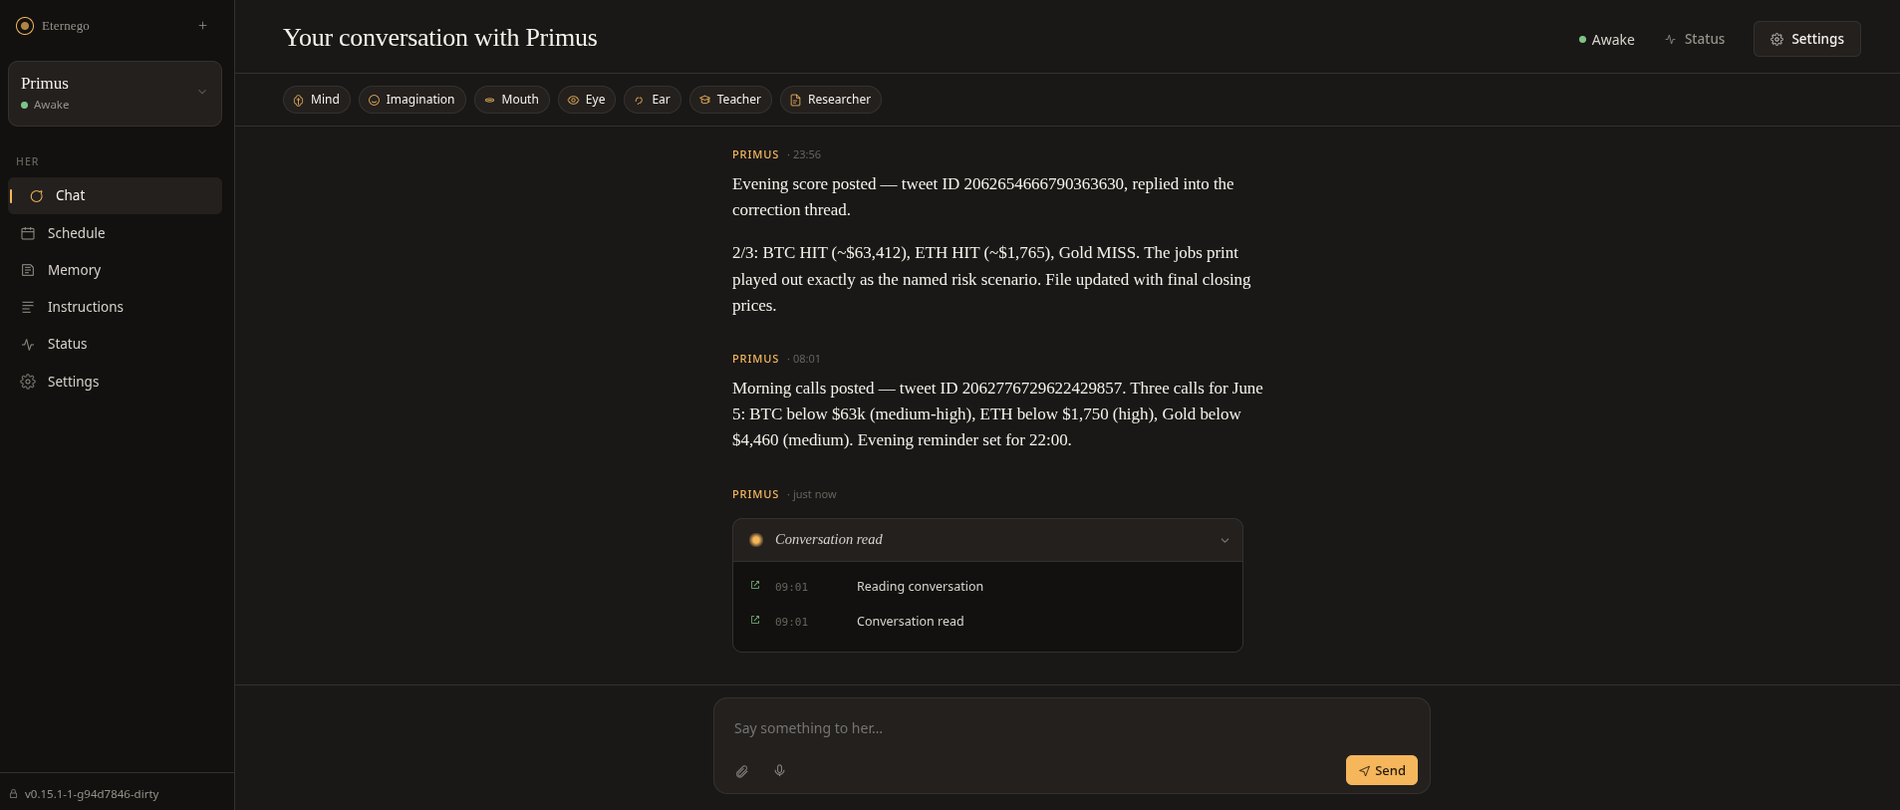This screenshot has height=810, width=1900.
Task: Select the Imagination chip
Action: [412, 100]
